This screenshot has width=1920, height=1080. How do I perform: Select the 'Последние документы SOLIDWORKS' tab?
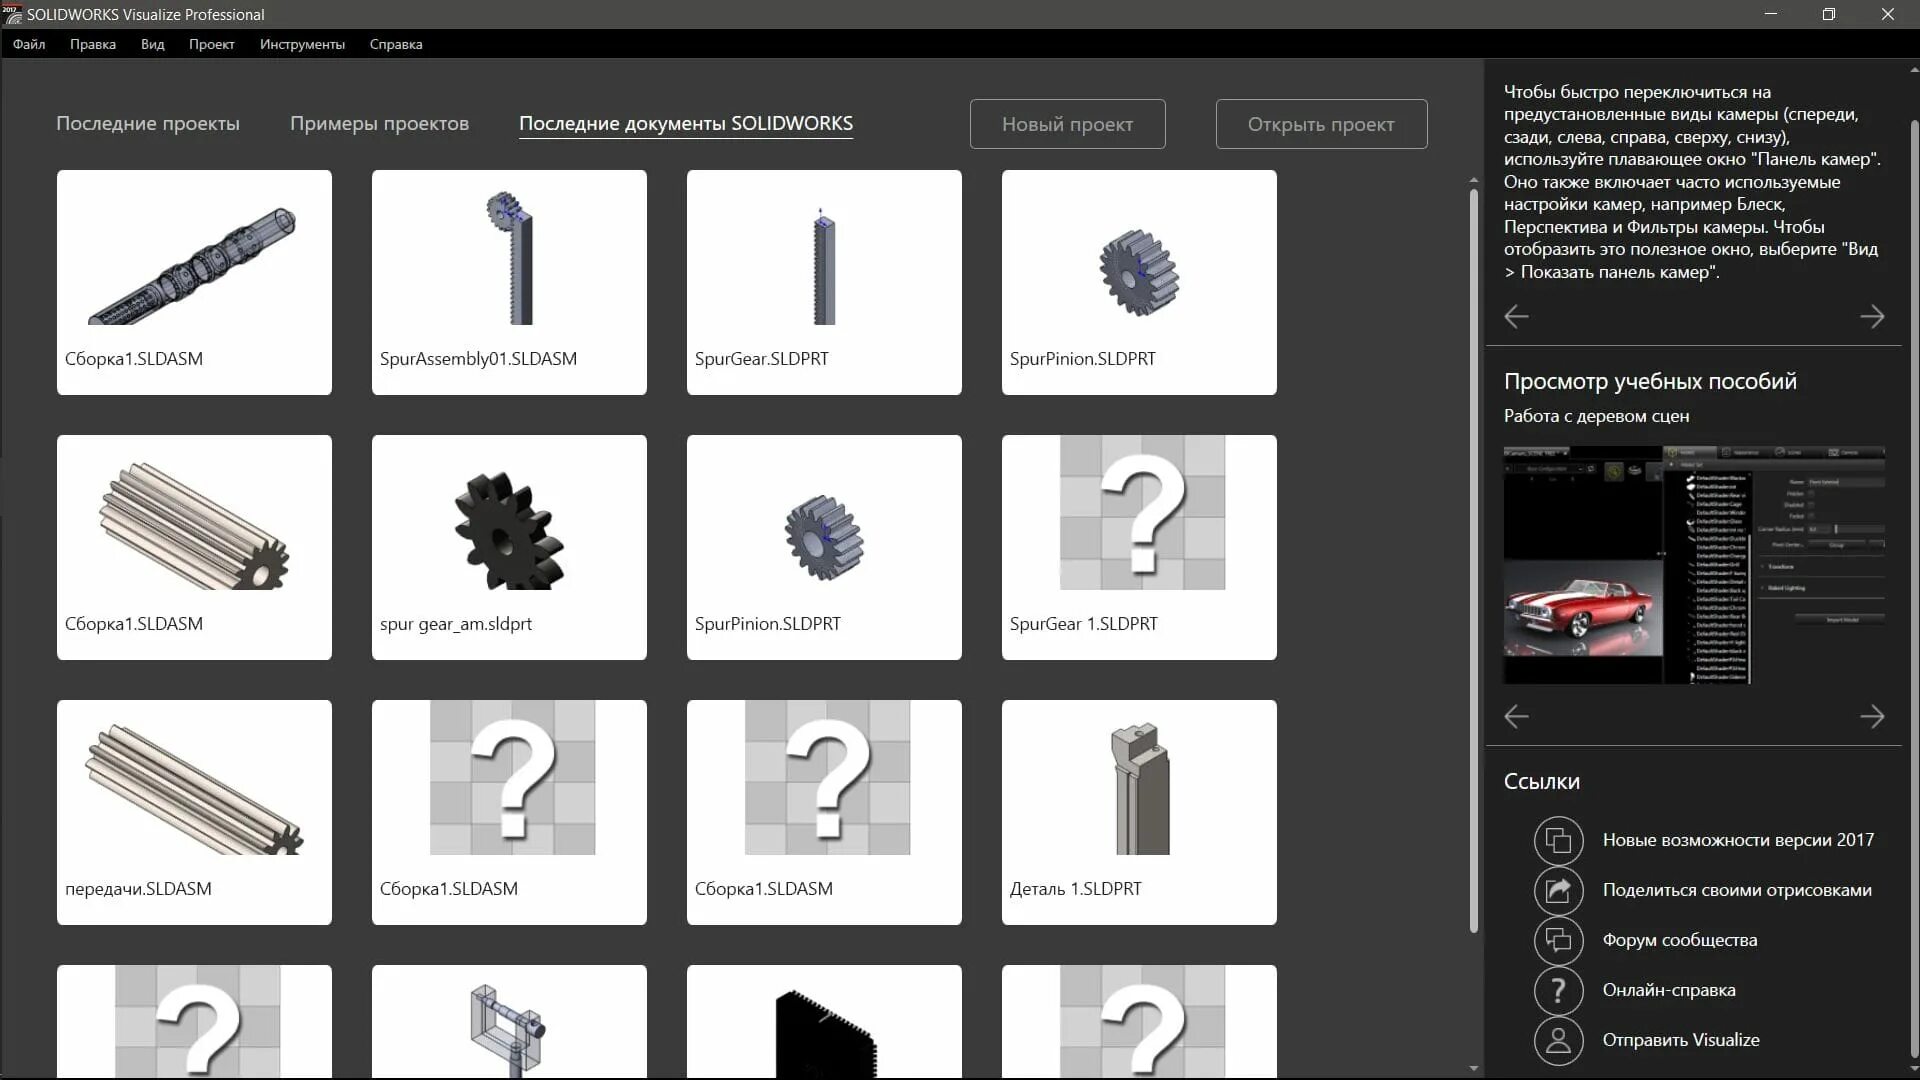(686, 123)
